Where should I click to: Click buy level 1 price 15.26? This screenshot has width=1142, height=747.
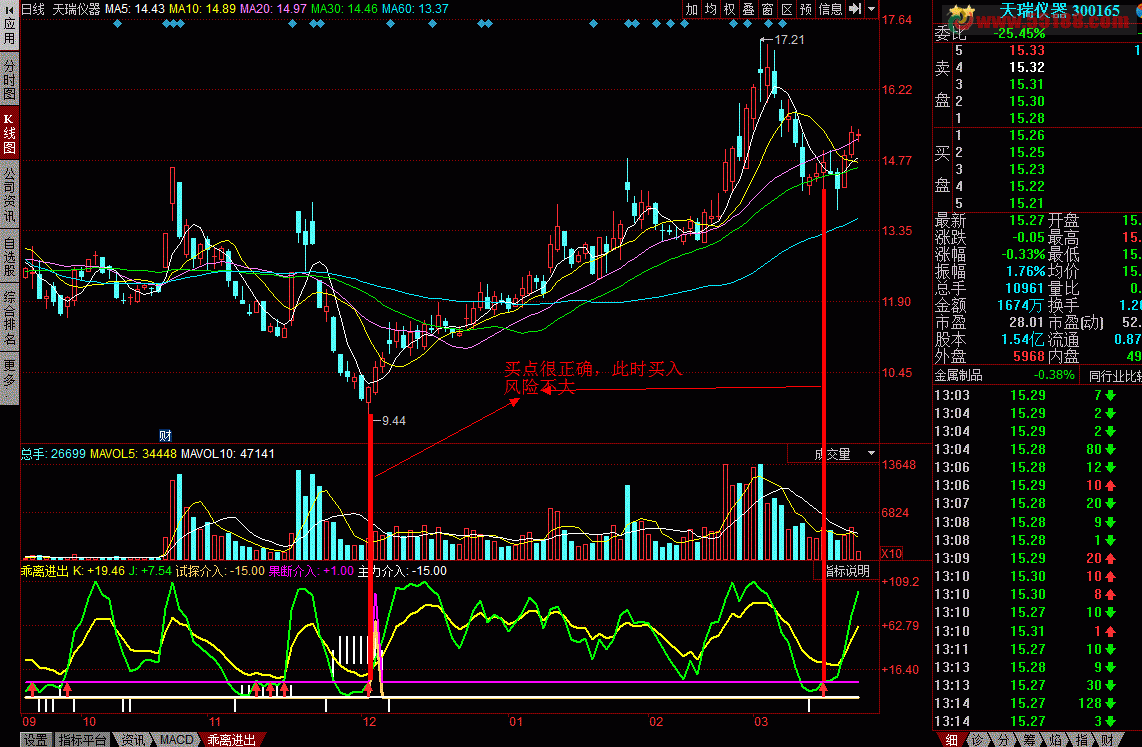pyautogui.click(x=1027, y=135)
